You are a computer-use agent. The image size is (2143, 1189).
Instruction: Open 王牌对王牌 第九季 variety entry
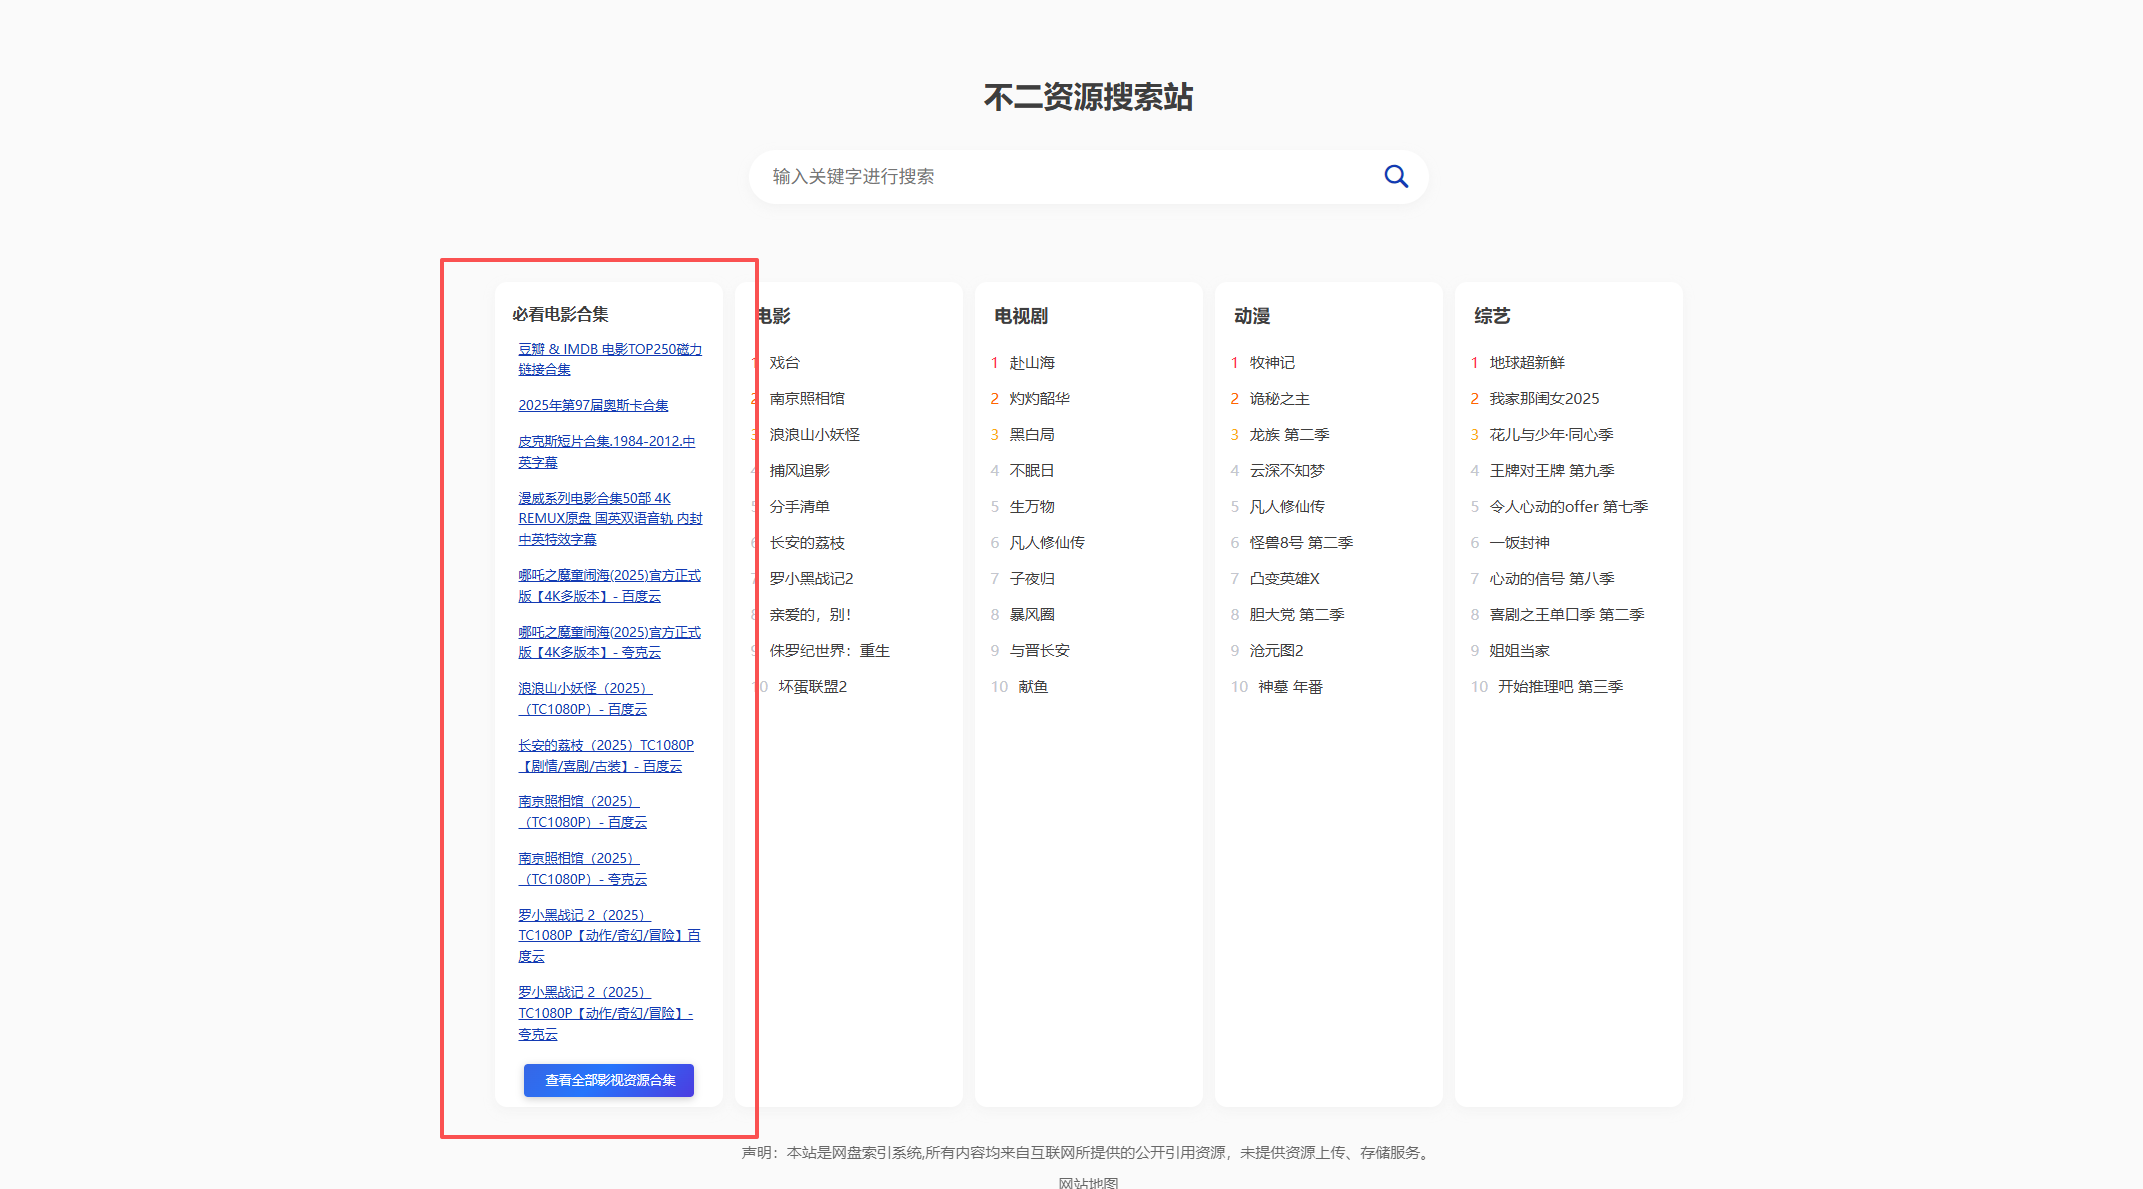1551,471
